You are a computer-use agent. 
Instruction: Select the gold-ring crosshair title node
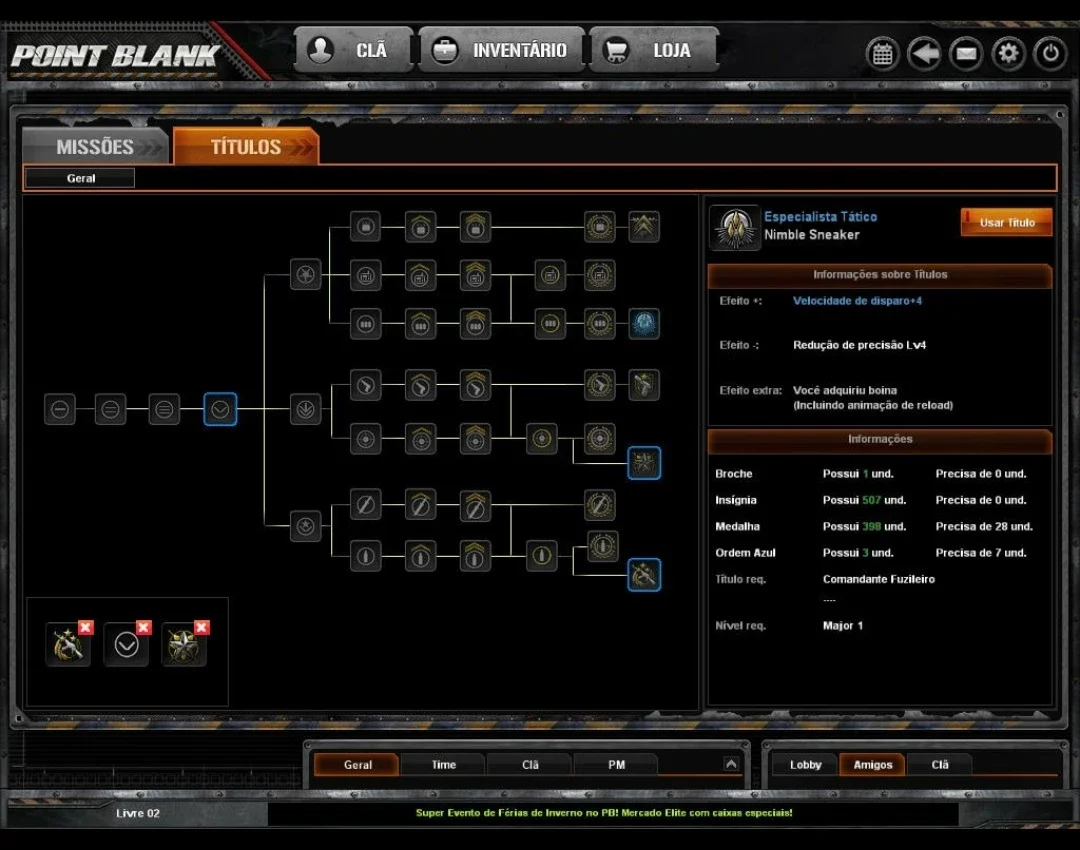point(542,439)
